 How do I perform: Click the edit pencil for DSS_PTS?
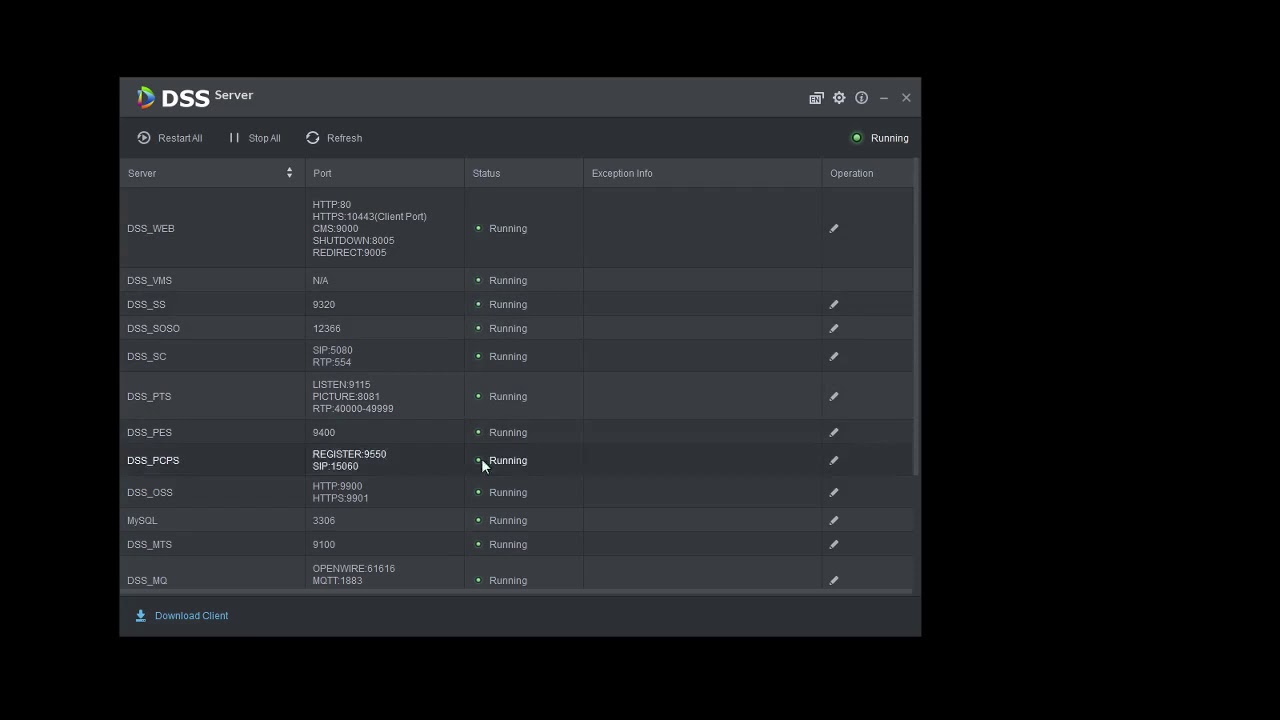(x=834, y=397)
